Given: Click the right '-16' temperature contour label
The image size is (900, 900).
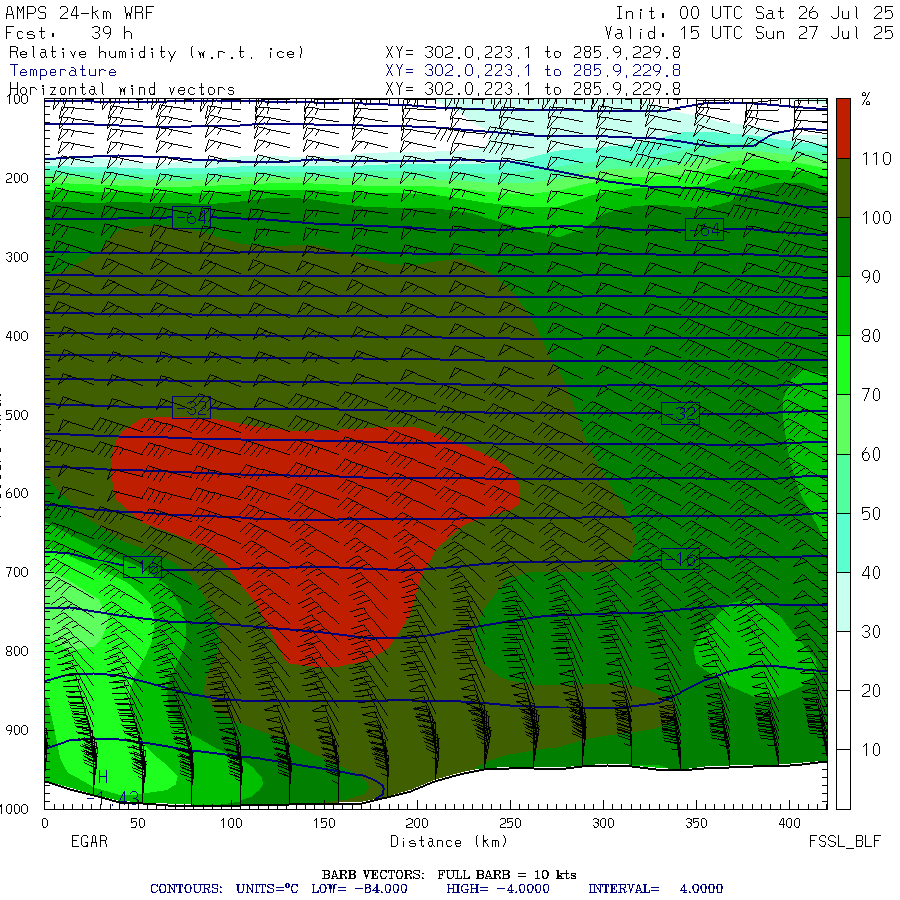Looking at the screenshot, I should [x=680, y=559].
